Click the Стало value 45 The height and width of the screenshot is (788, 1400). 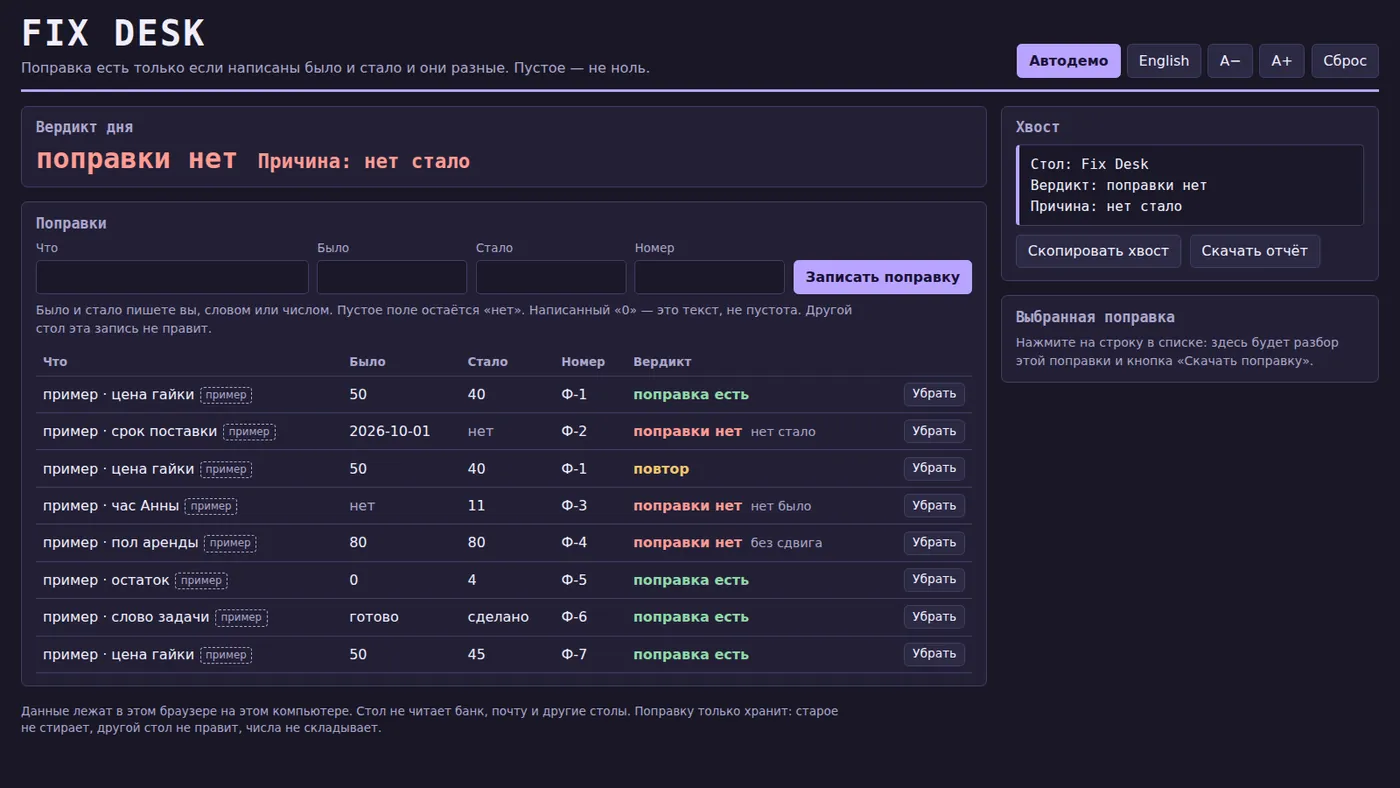476,655
